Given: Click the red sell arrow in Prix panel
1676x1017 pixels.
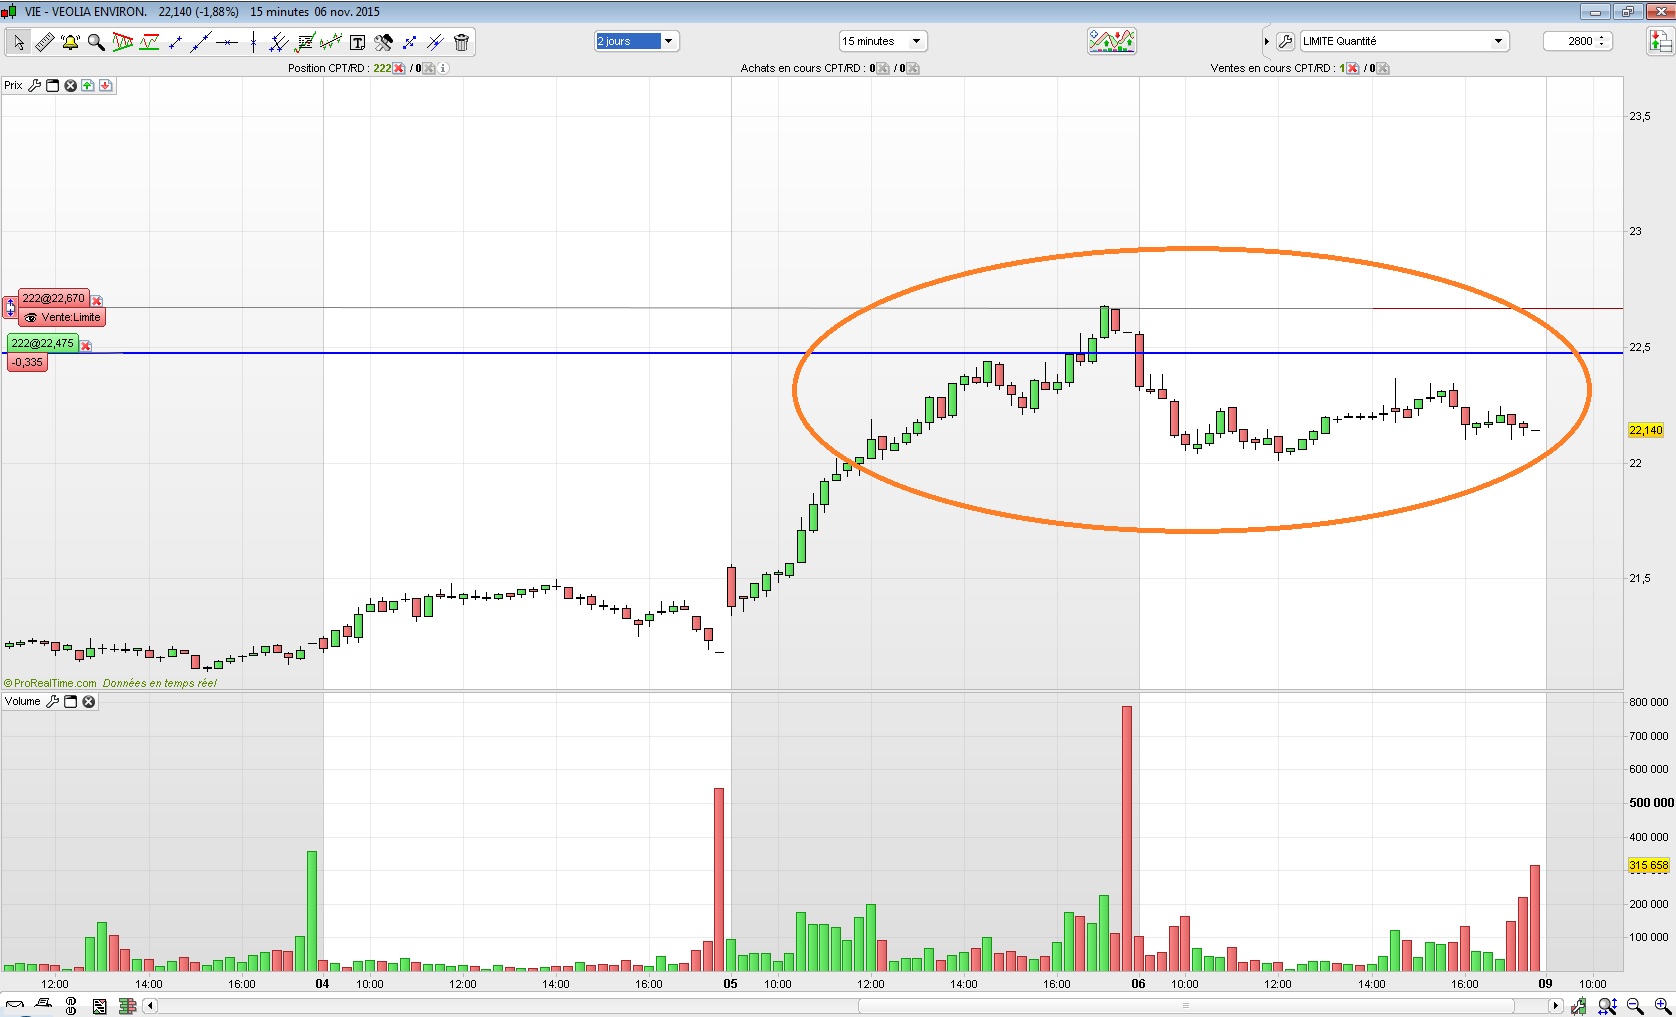Looking at the screenshot, I should (105, 86).
